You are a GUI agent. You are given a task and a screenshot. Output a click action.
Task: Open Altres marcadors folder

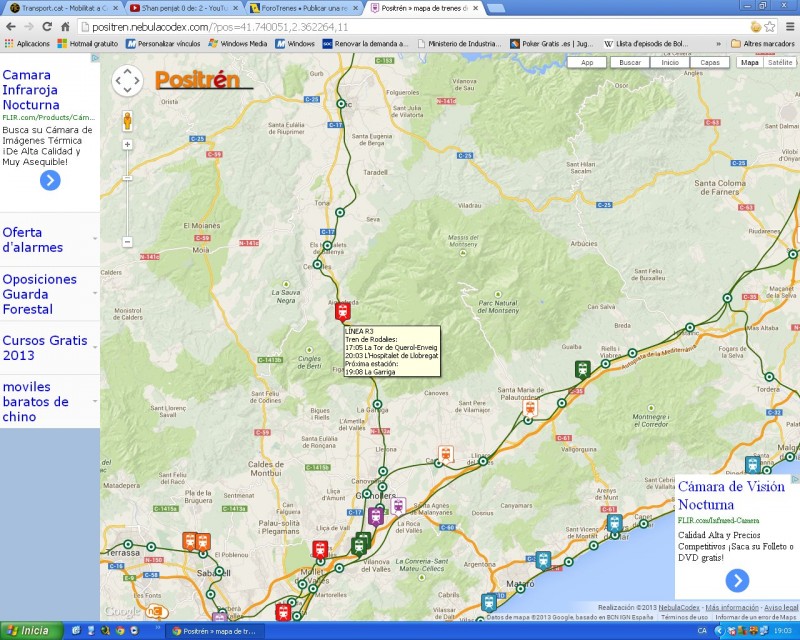coord(763,44)
